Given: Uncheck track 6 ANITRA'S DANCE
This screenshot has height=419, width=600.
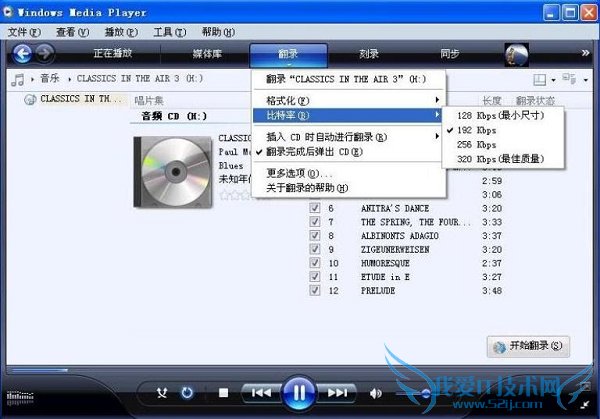Looking at the screenshot, I should 315,208.
